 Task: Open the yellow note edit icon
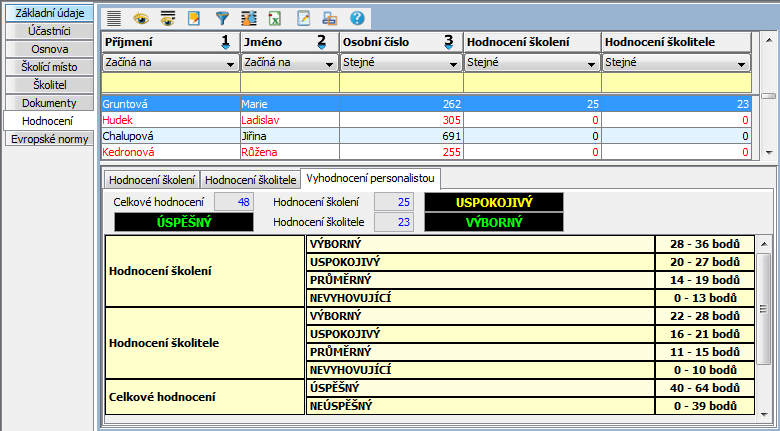click(195, 18)
